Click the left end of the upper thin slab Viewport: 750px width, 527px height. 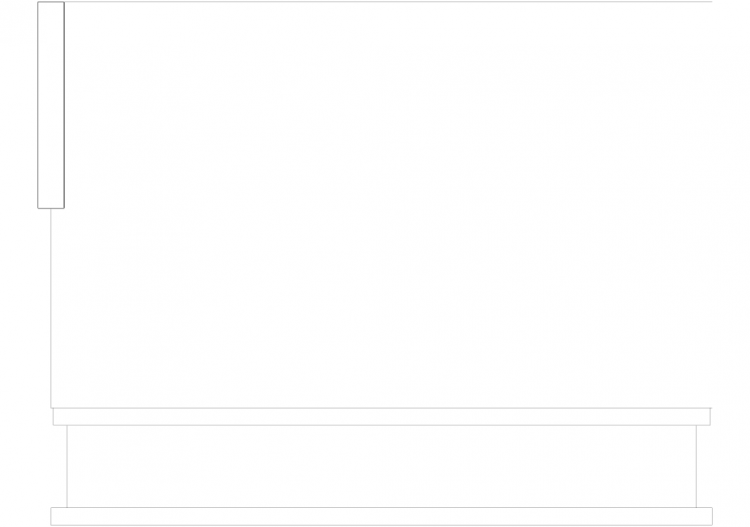coord(53,417)
